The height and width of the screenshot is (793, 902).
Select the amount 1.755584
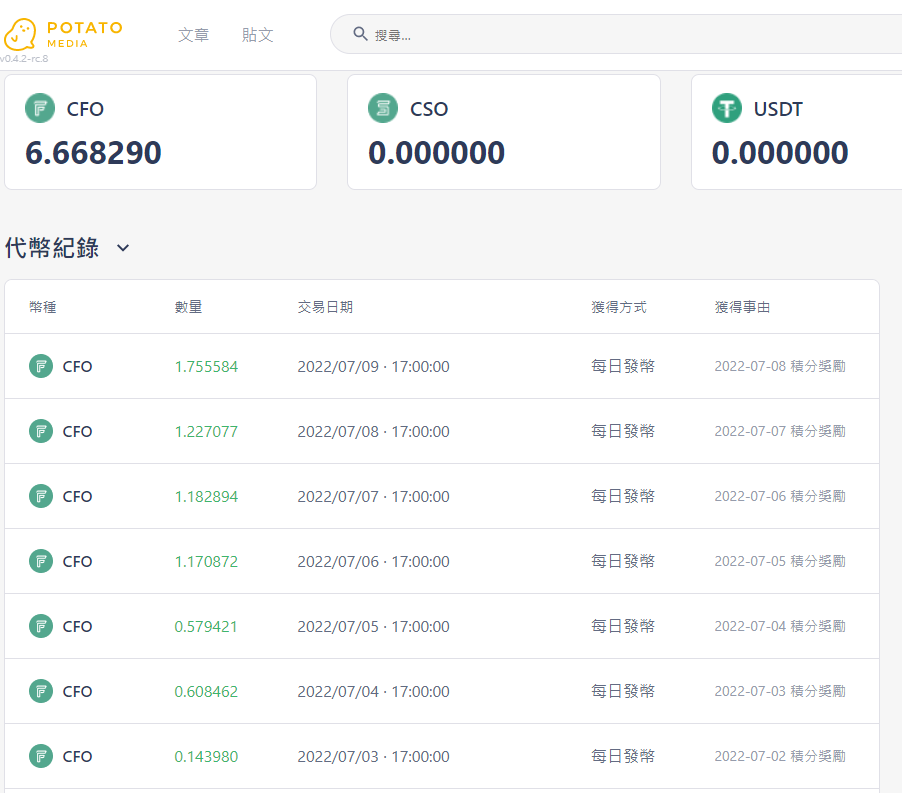click(x=207, y=367)
